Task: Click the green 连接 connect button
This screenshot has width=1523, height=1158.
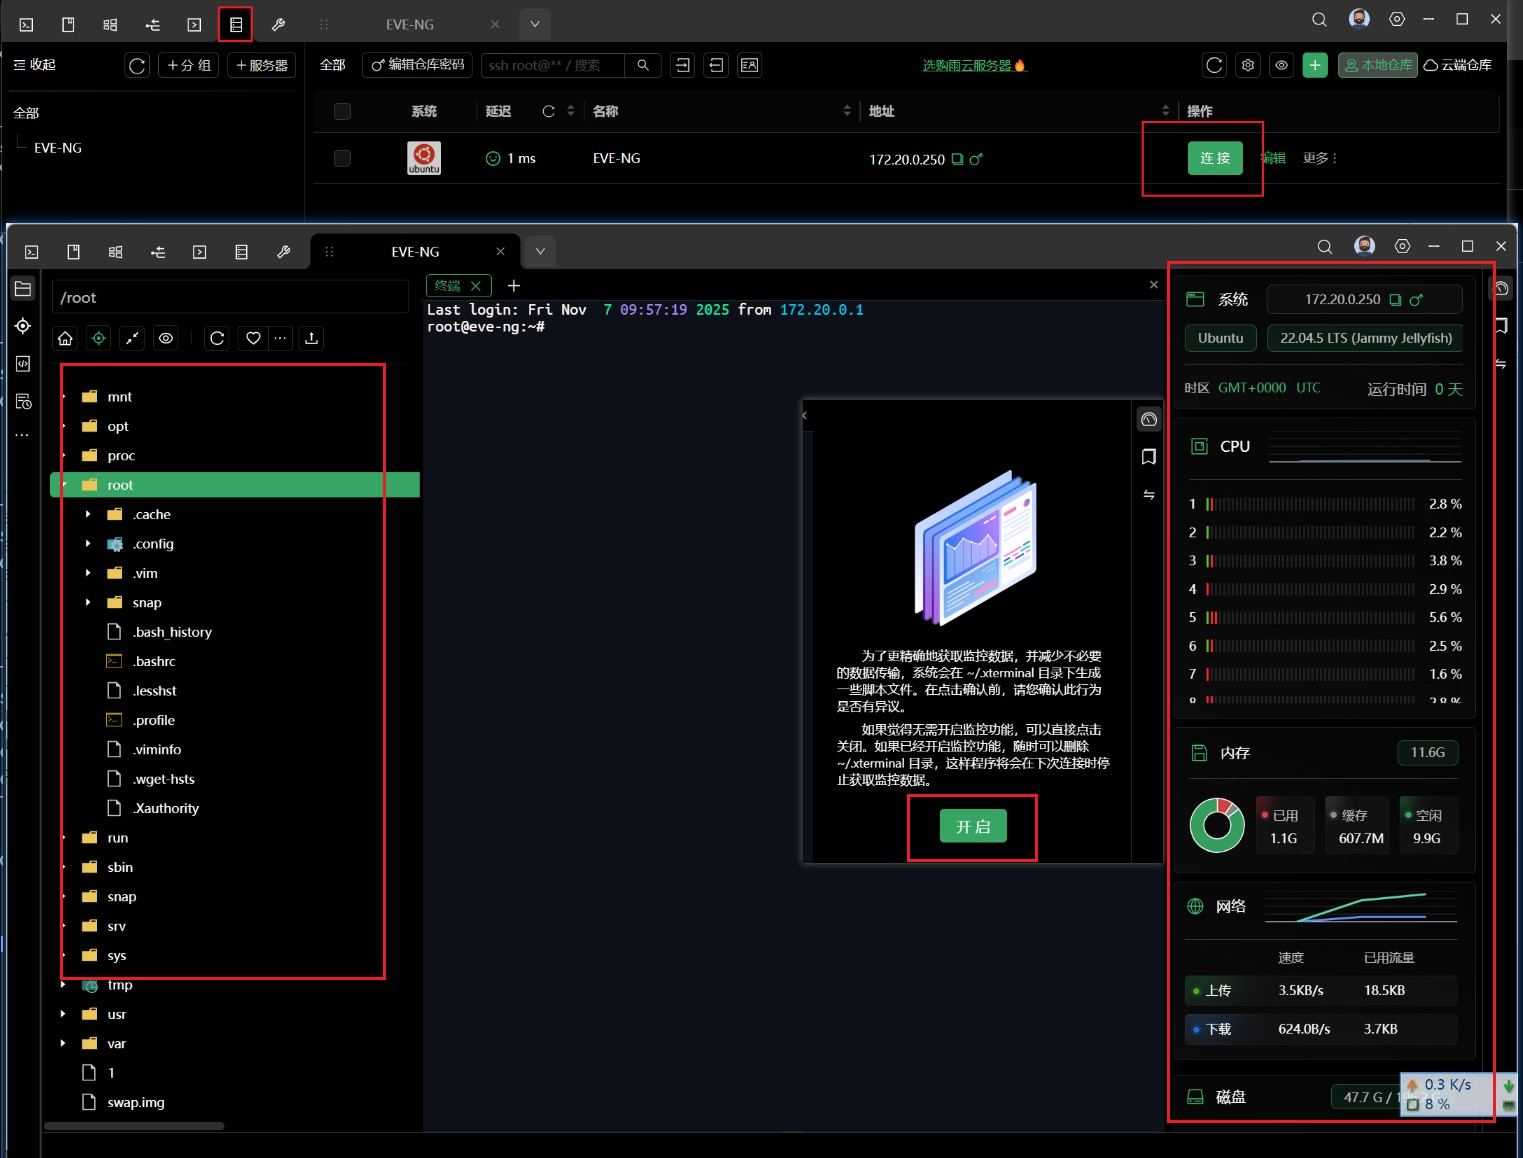Action: [x=1215, y=158]
